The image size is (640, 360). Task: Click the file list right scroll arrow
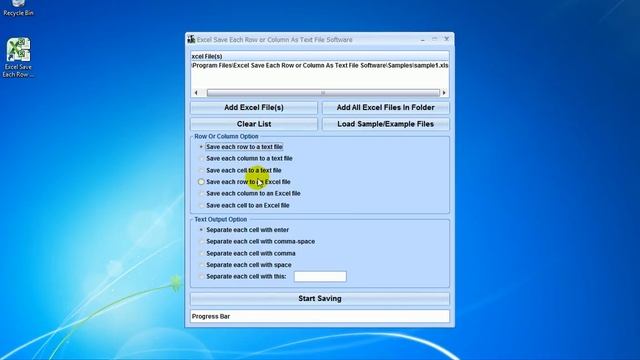[x=444, y=93]
